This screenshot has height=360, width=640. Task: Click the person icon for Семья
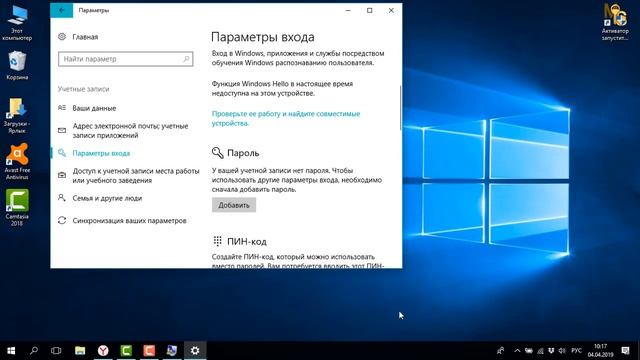coord(62,198)
